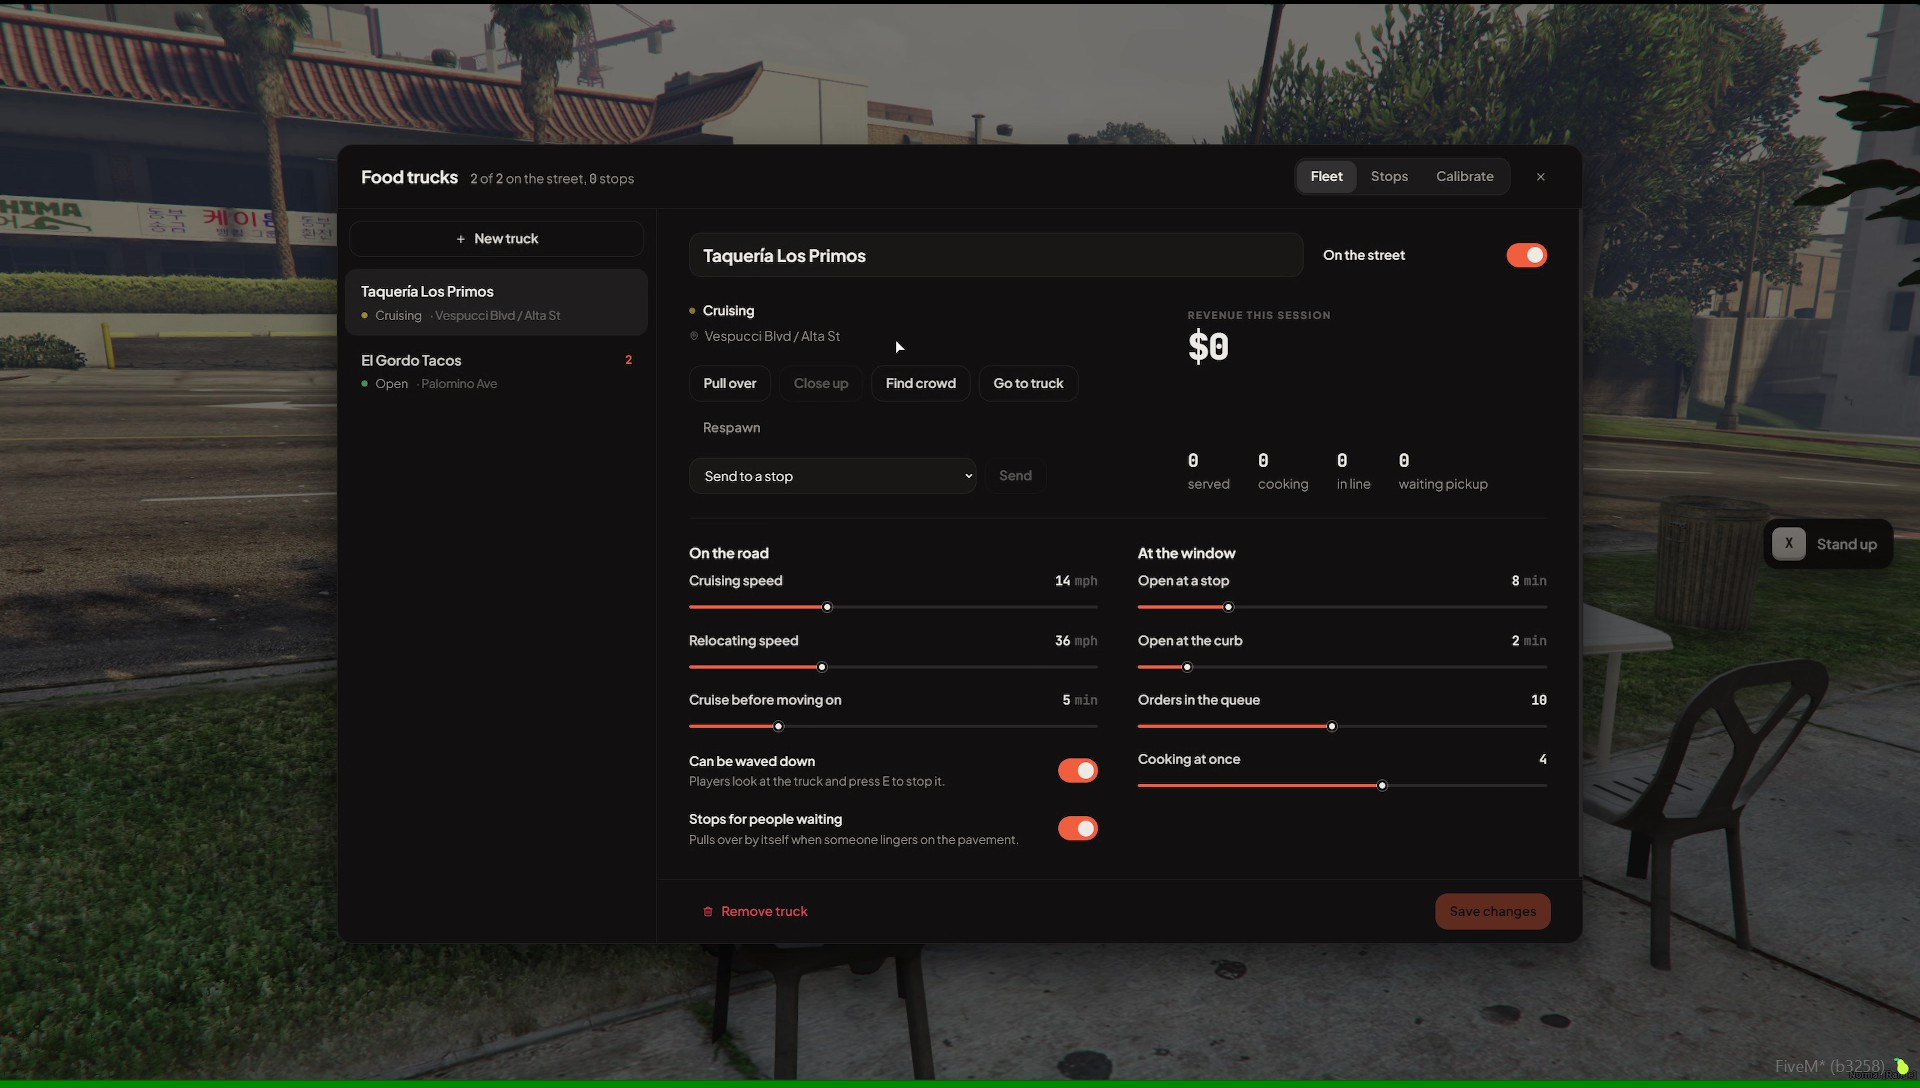The width and height of the screenshot is (1920, 1088).
Task: Click the $0 revenue value
Action: click(1208, 347)
